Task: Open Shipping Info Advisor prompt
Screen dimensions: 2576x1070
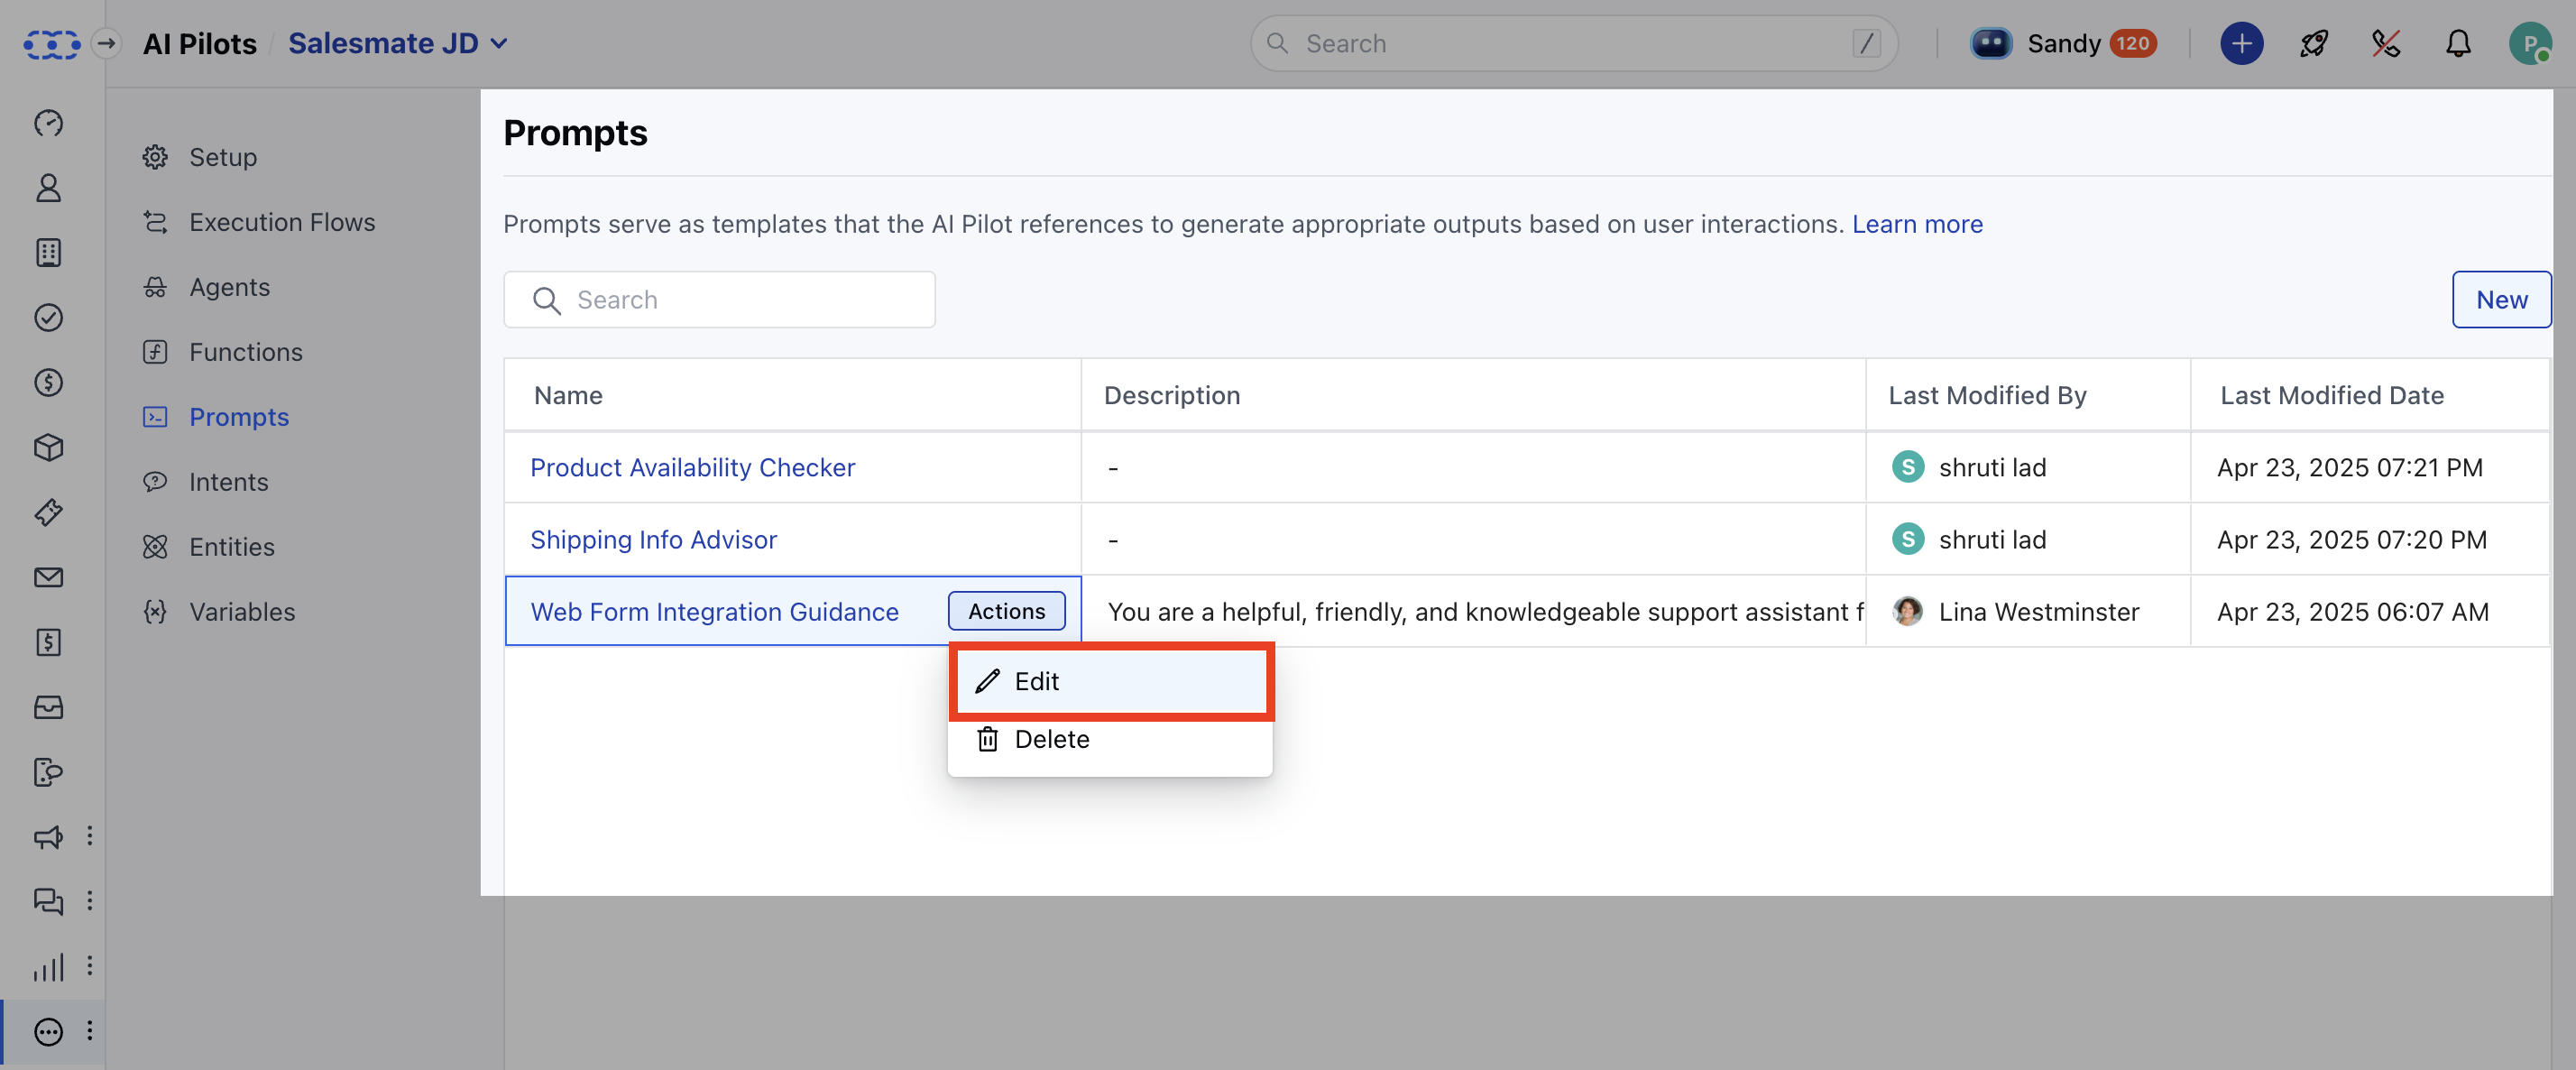Action: pyautogui.click(x=653, y=539)
